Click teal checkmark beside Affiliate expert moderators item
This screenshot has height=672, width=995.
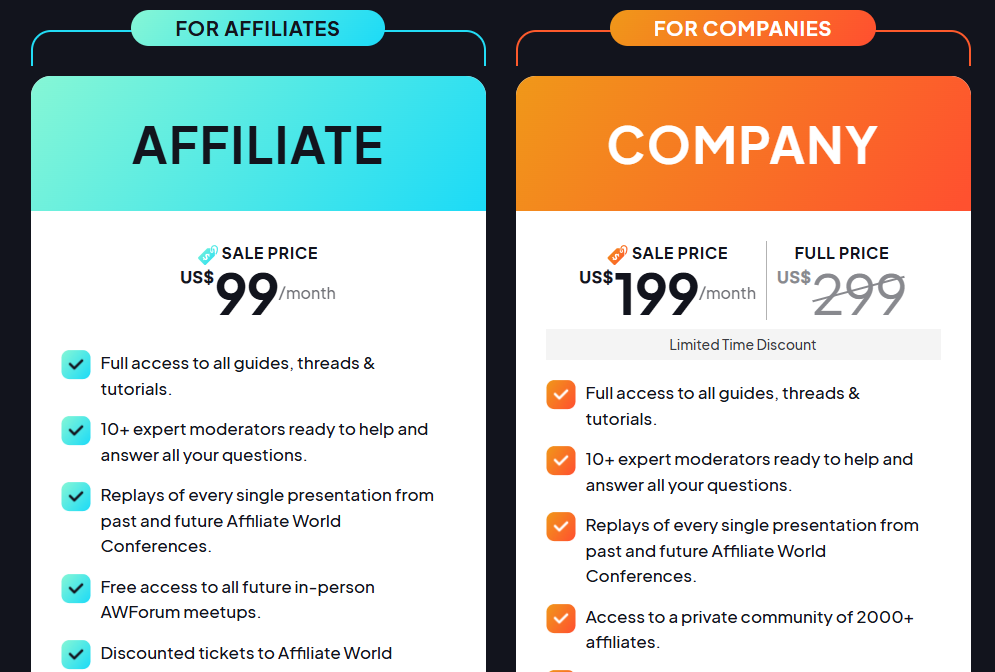76,430
